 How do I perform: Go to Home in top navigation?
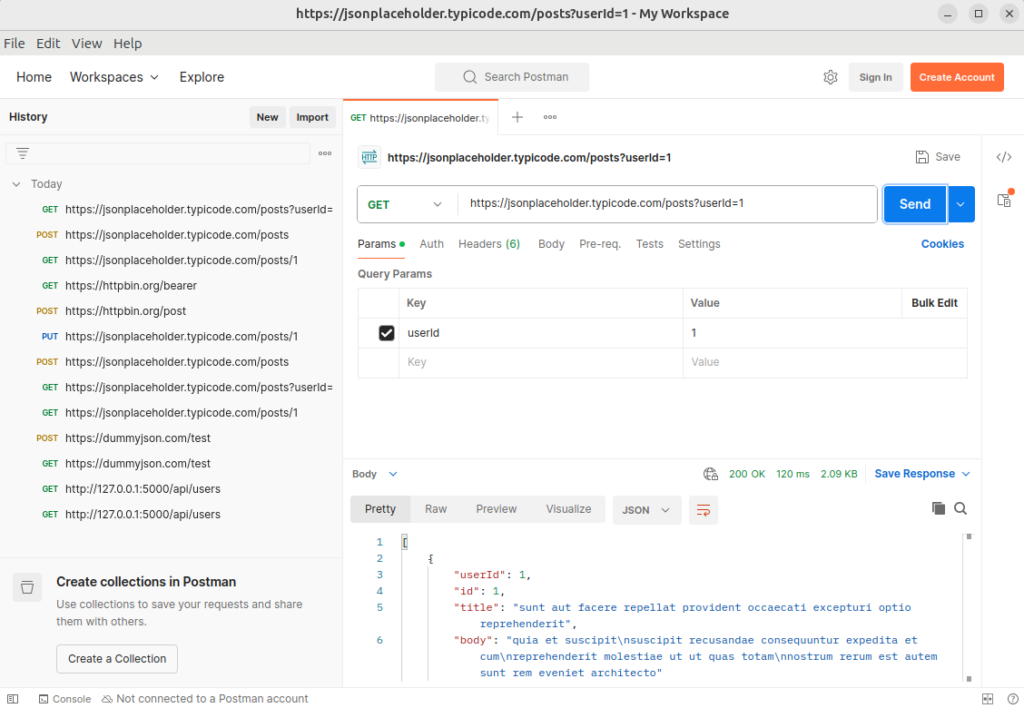(34, 77)
